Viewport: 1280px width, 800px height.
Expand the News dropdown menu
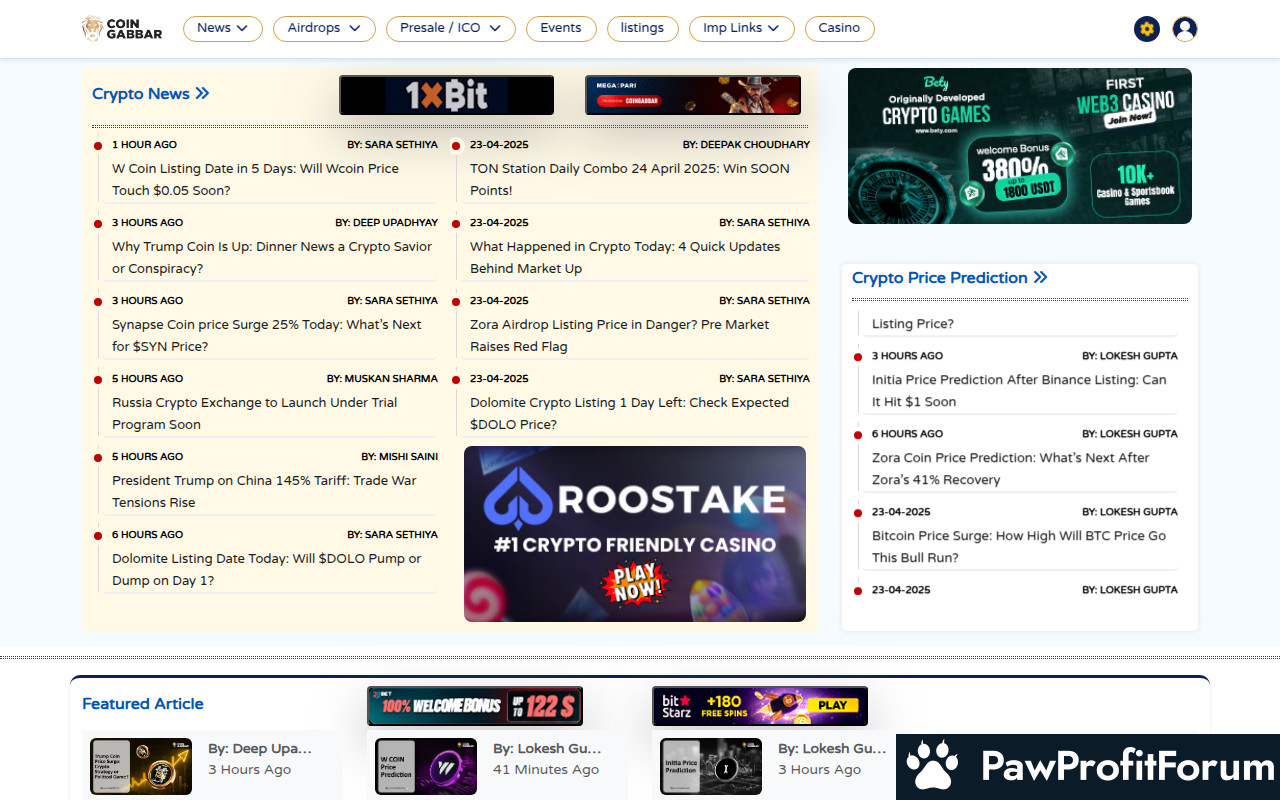222,28
